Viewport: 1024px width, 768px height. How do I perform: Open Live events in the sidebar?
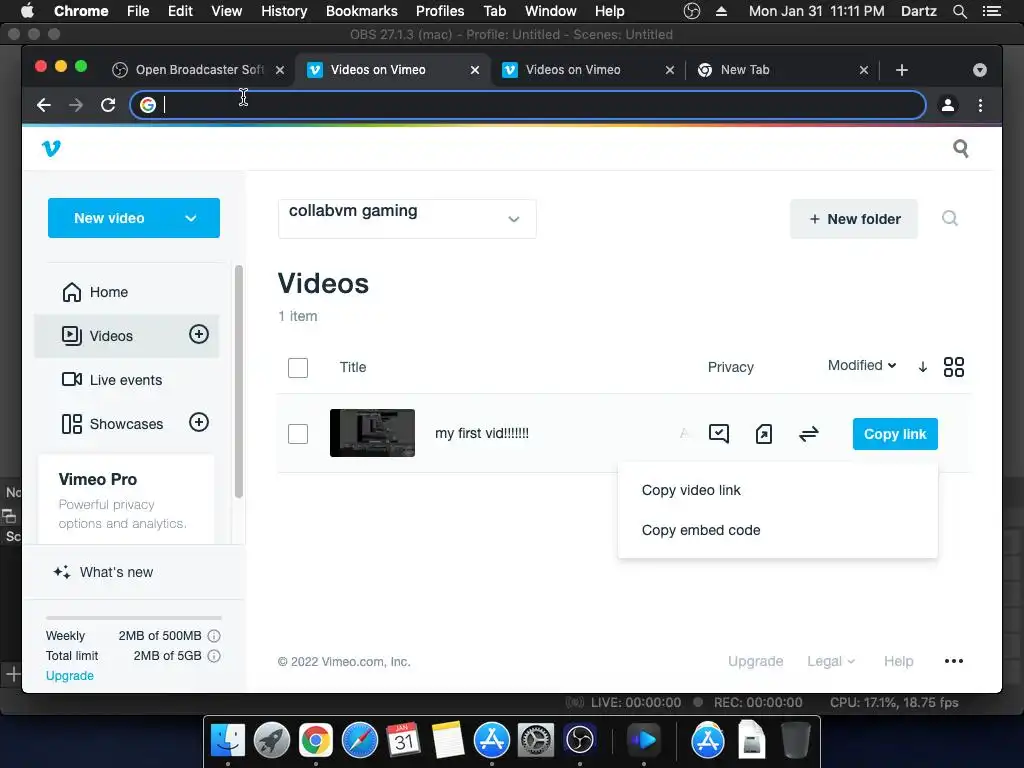click(126, 379)
